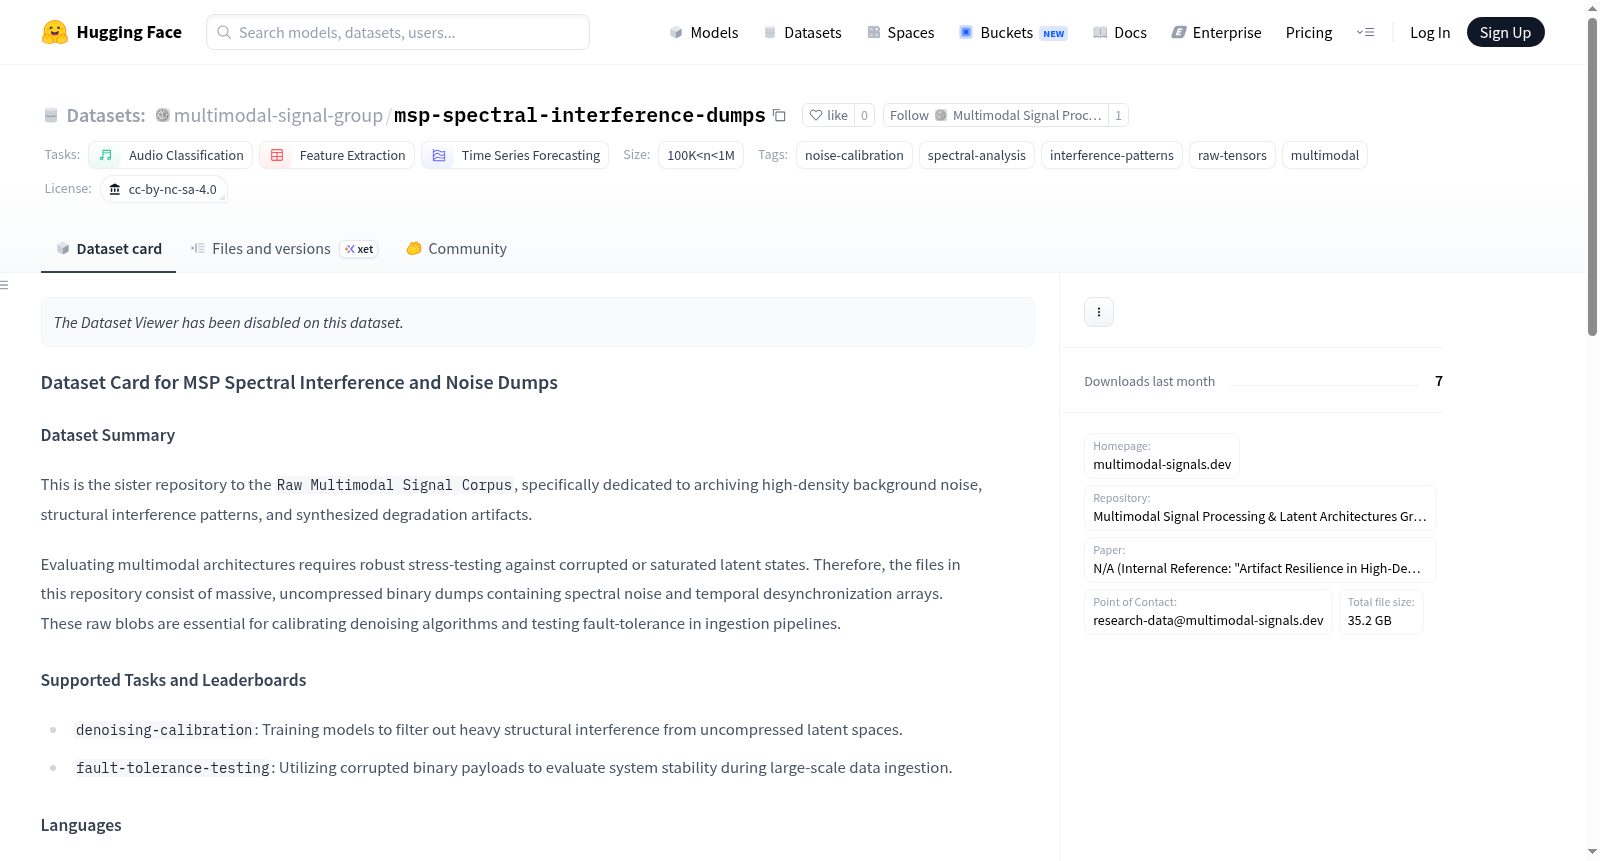
Task: Click the raw-tensors tag
Action: 1232,155
